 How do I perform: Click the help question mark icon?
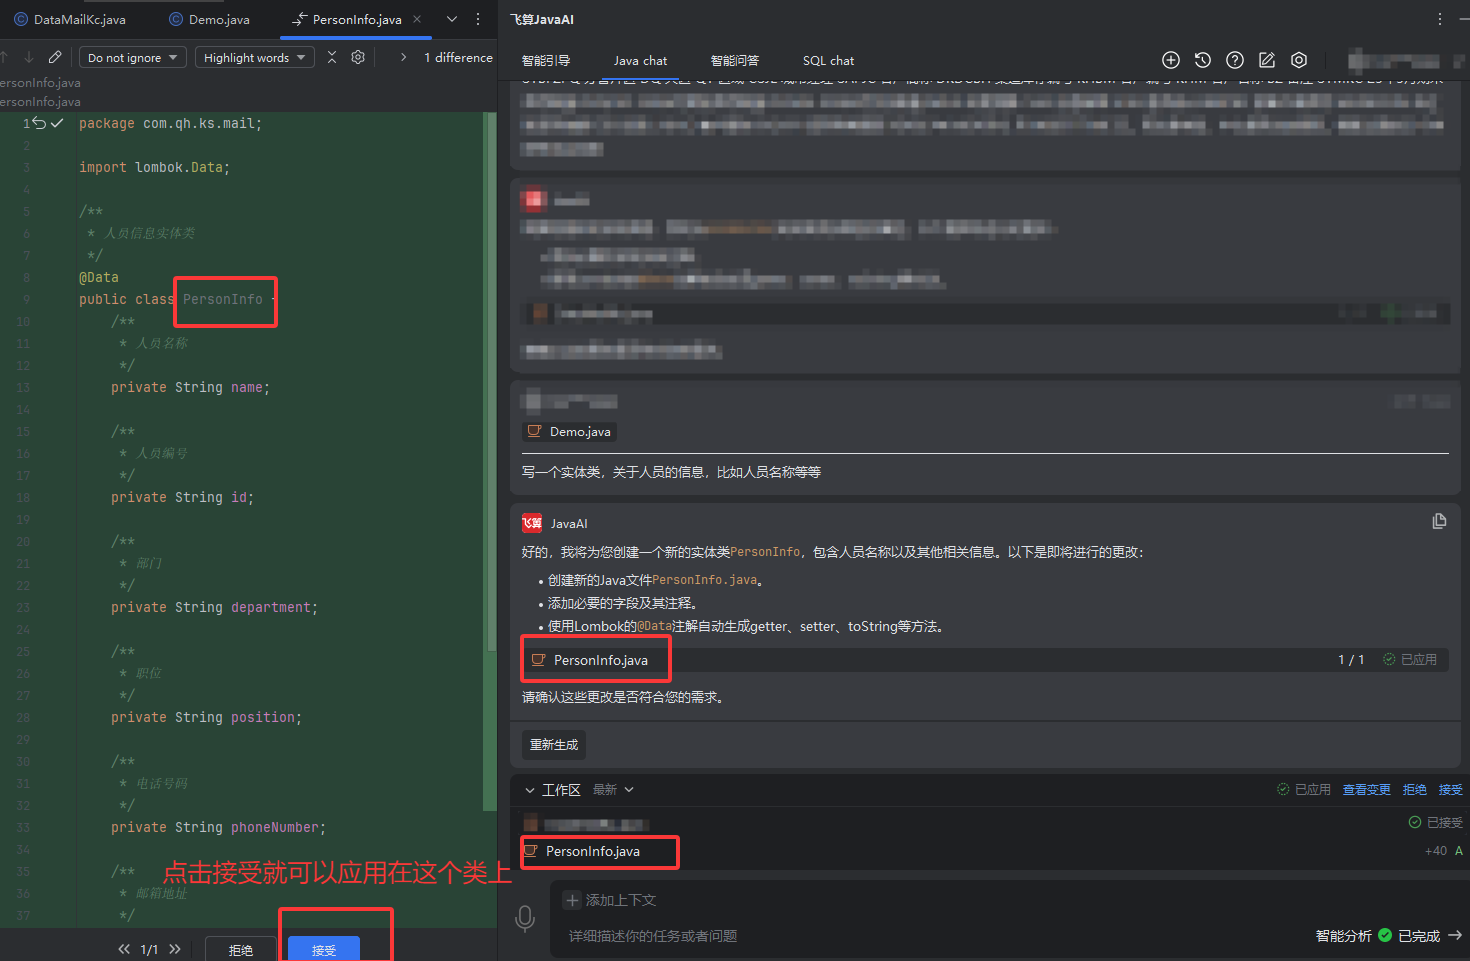click(x=1235, y=60)
